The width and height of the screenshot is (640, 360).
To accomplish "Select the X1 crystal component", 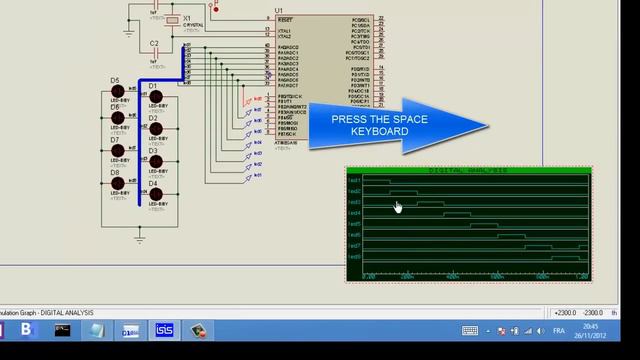I will point(173,20).
